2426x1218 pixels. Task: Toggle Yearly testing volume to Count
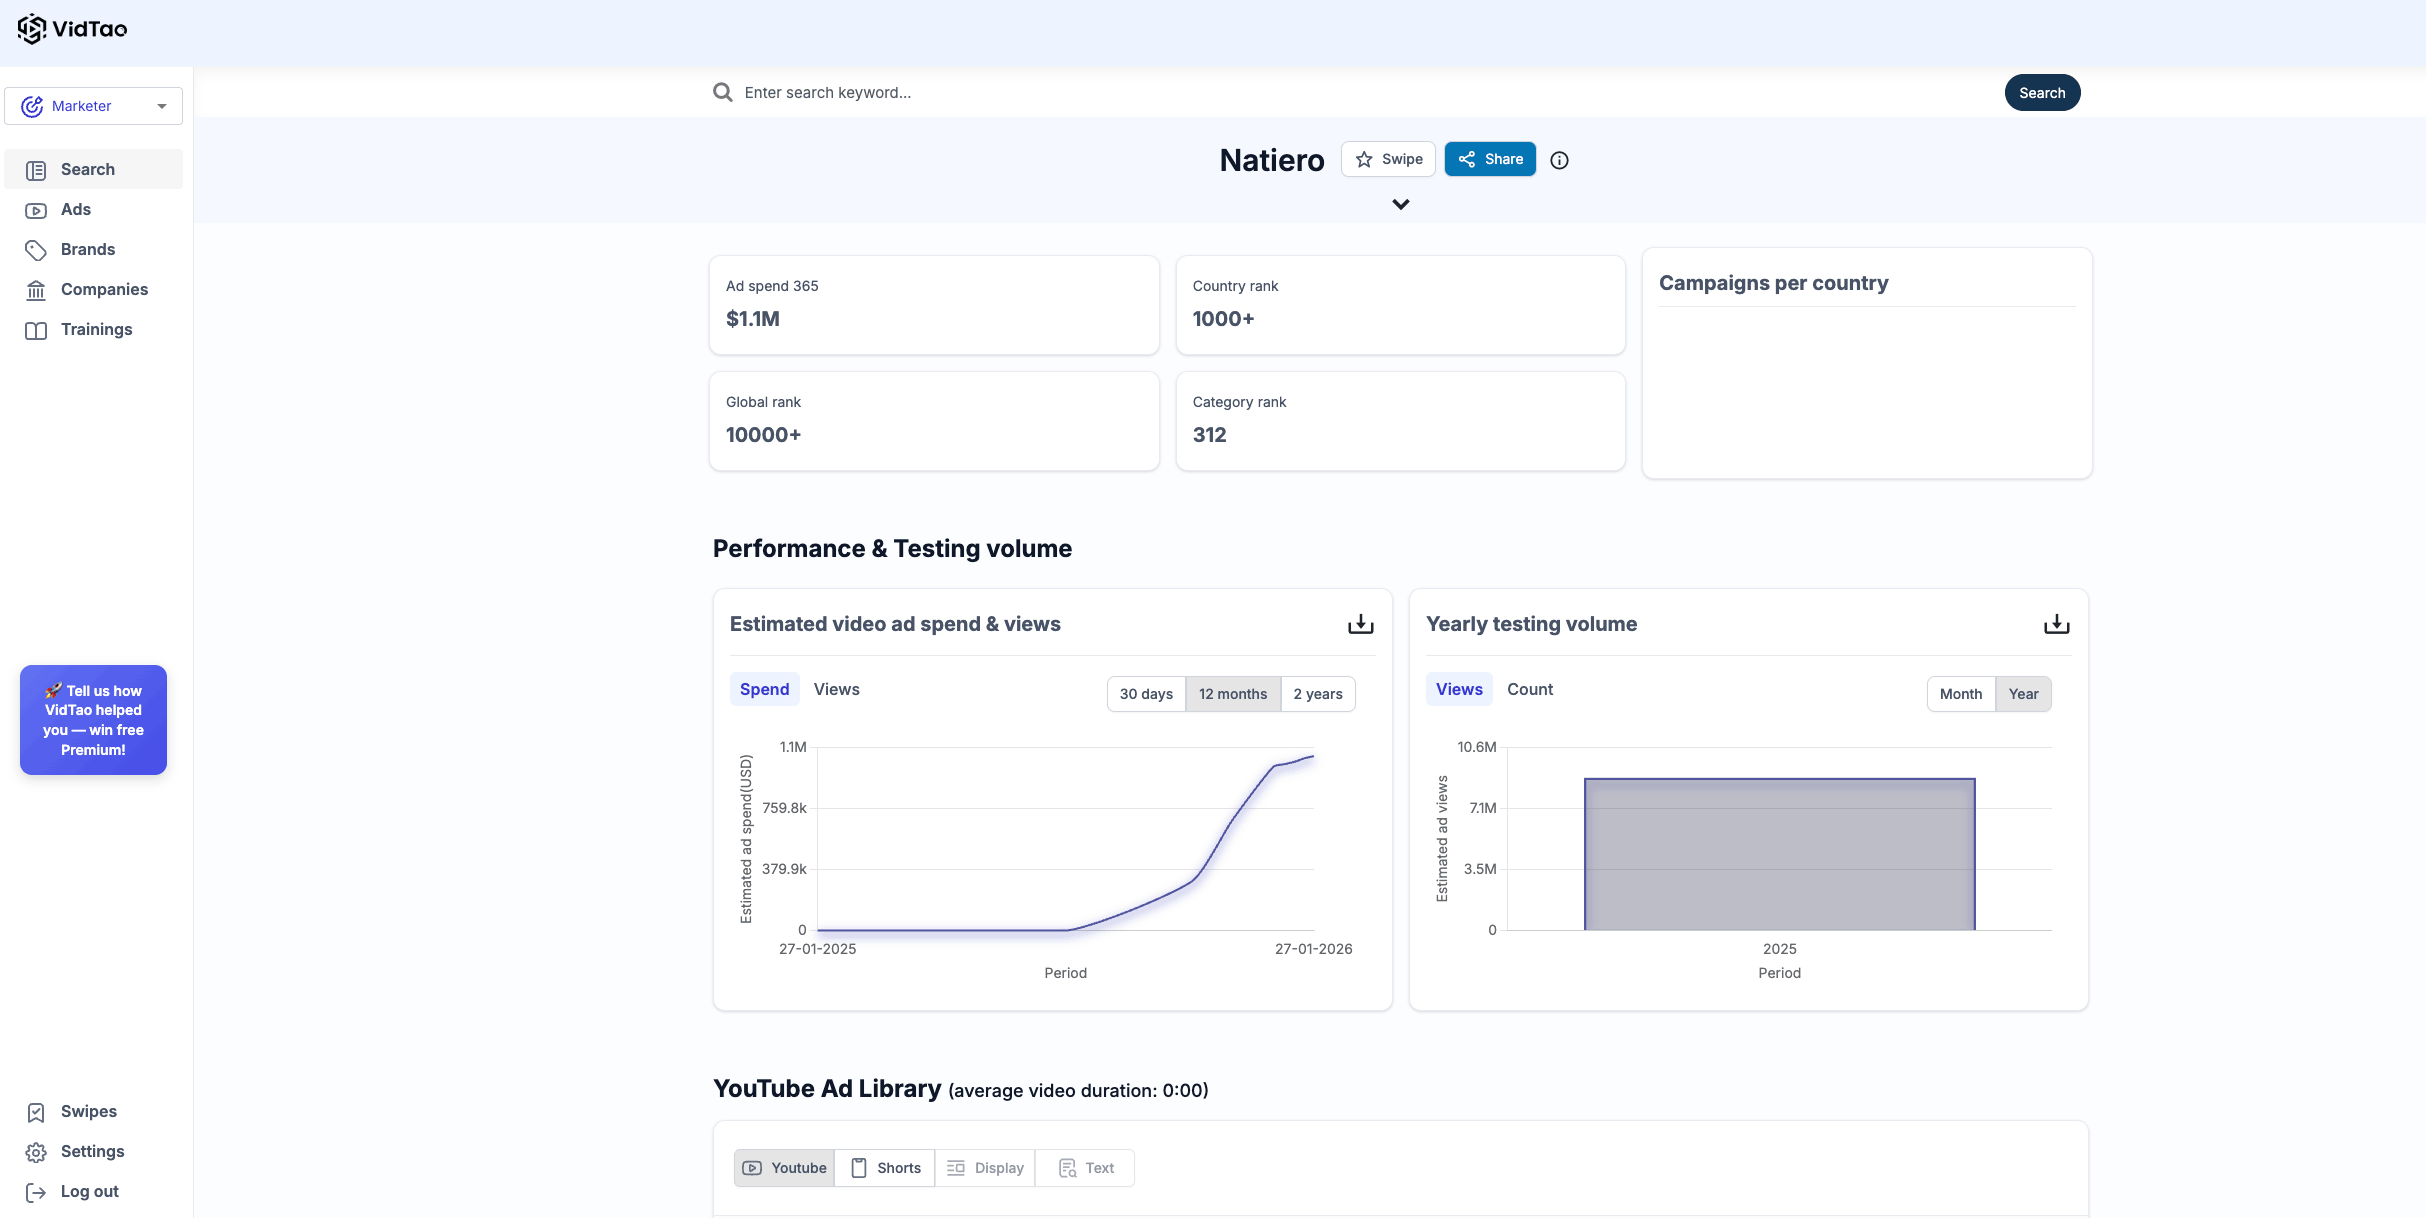tap(1530, 689)
